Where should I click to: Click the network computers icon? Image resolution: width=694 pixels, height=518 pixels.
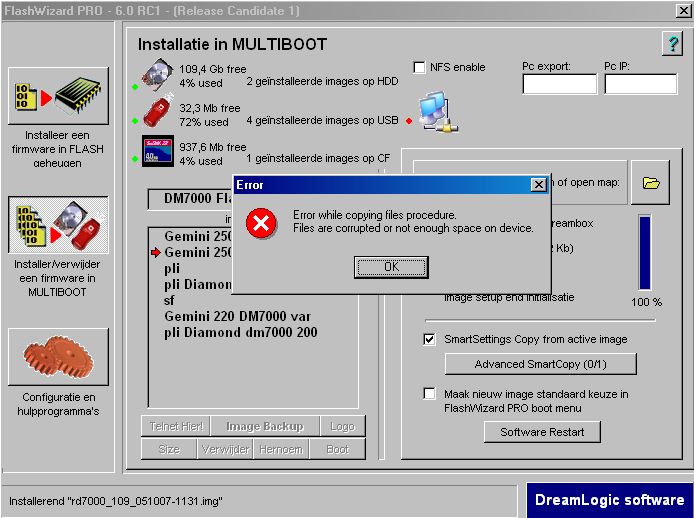pyautogui.click(x=438, y=112)
